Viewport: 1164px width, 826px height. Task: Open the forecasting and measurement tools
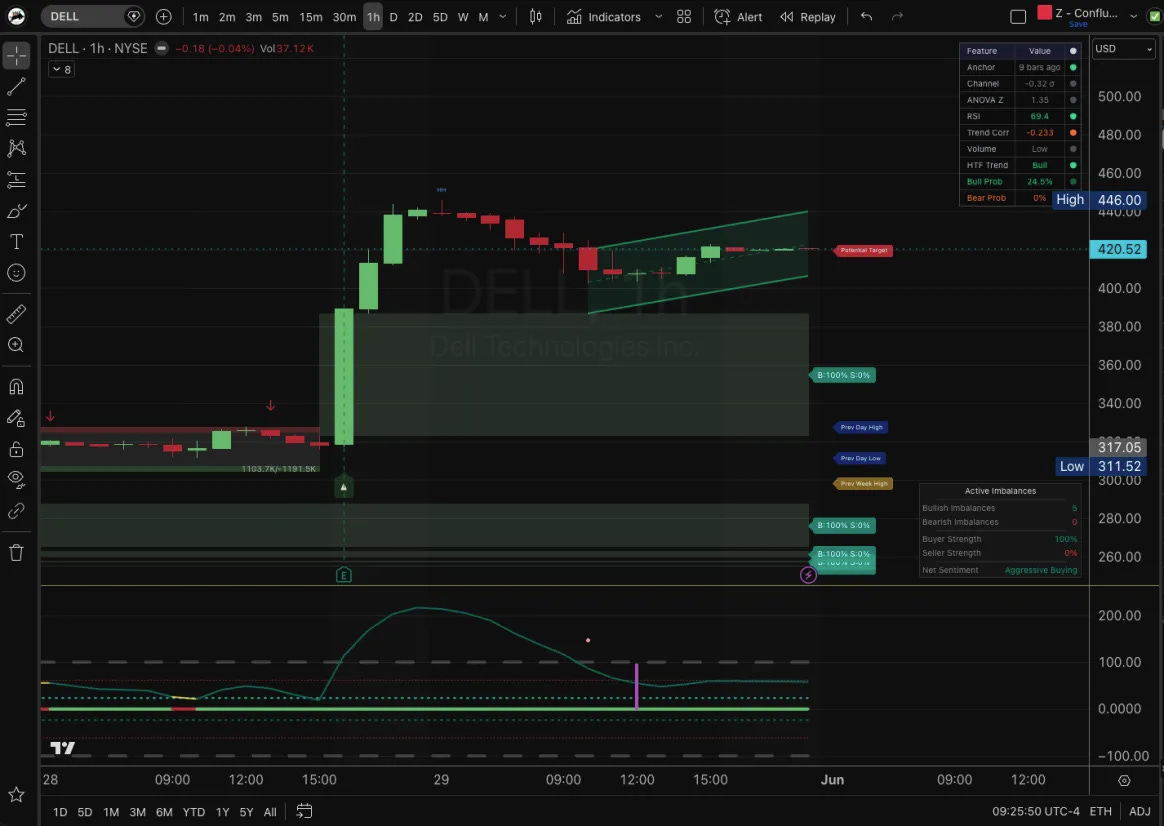tap(16, 180)
